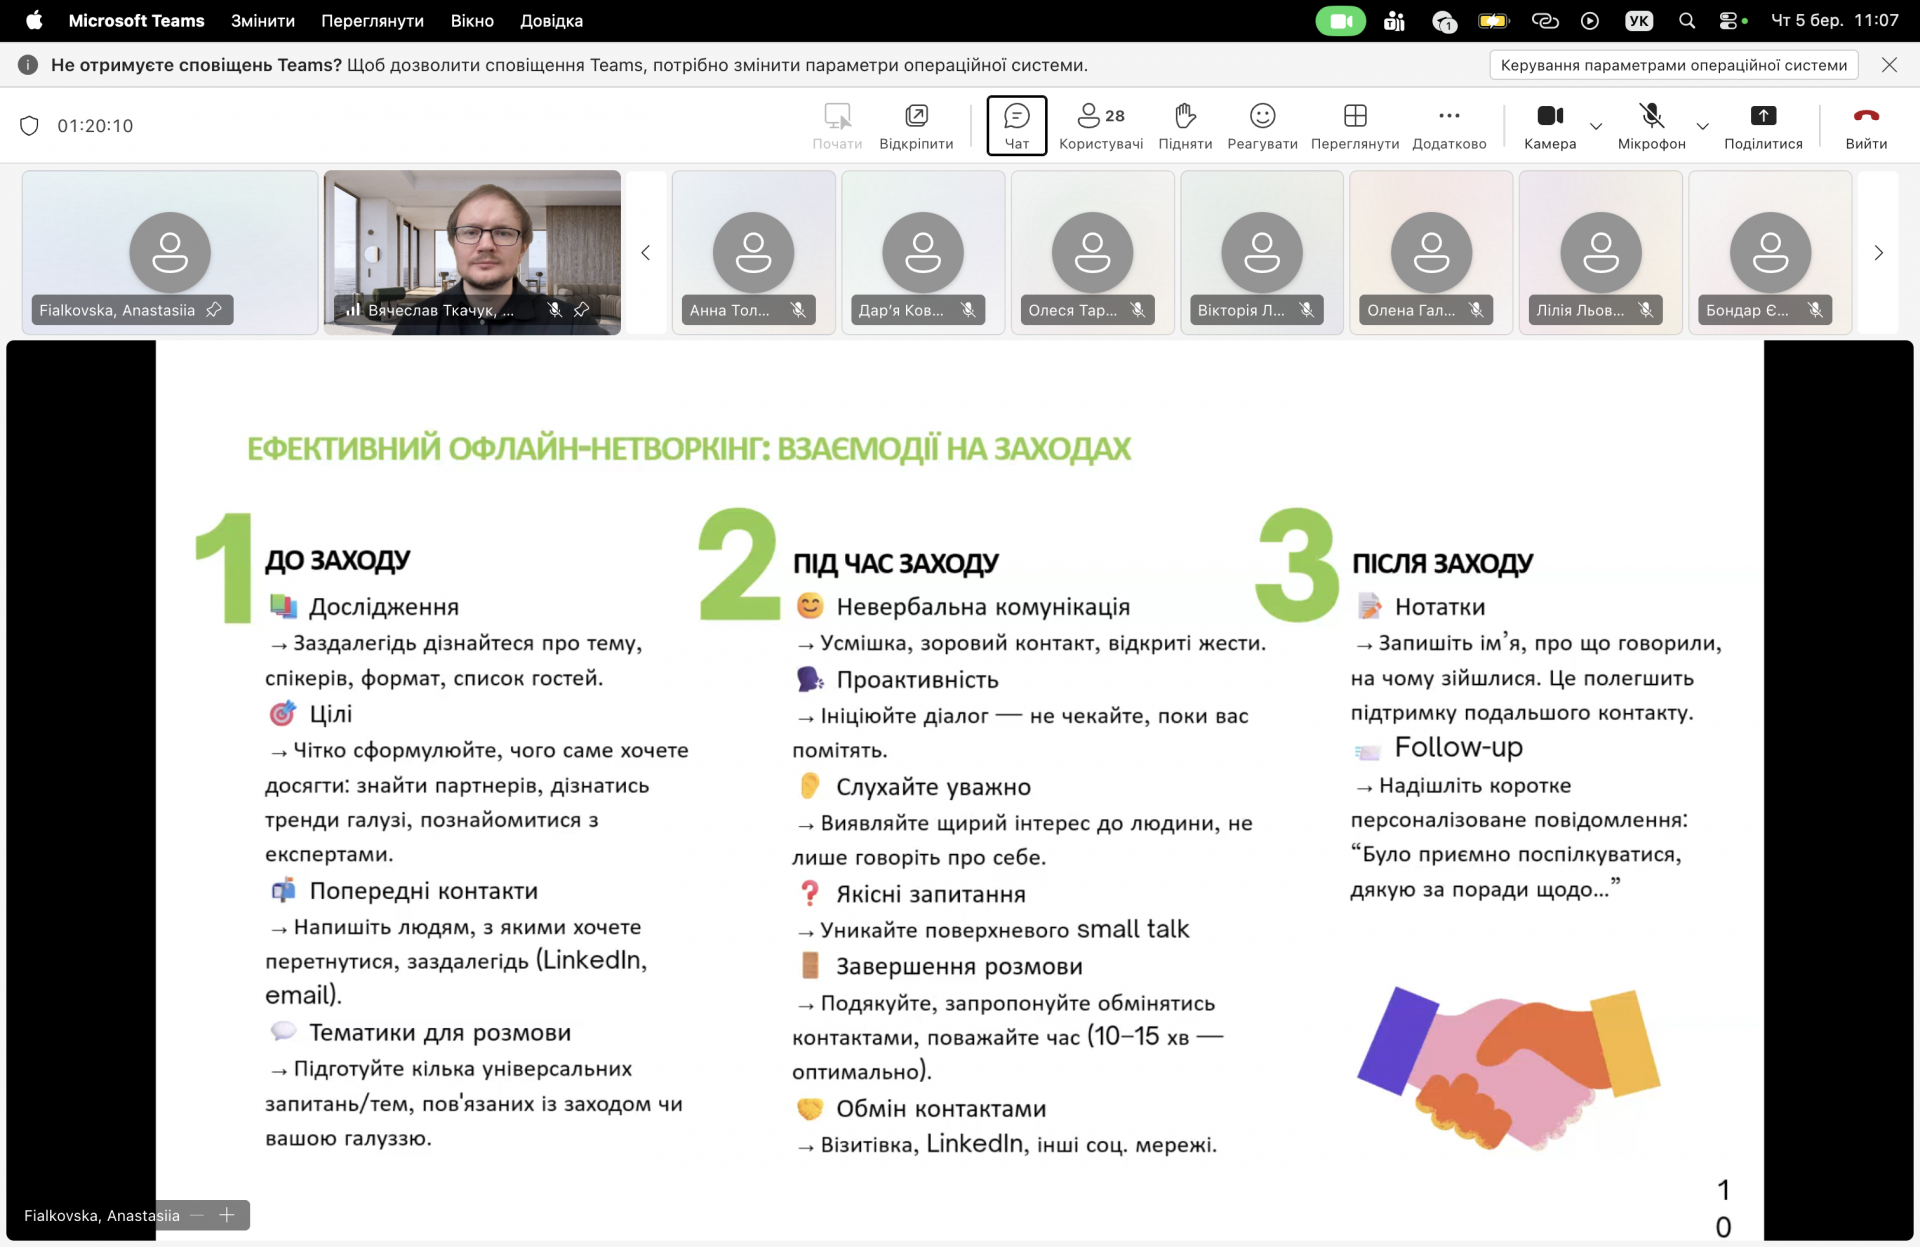This screenshot has height=1247, width=1920.
Task: Open the Chat panel
Action: (1016, 125)
